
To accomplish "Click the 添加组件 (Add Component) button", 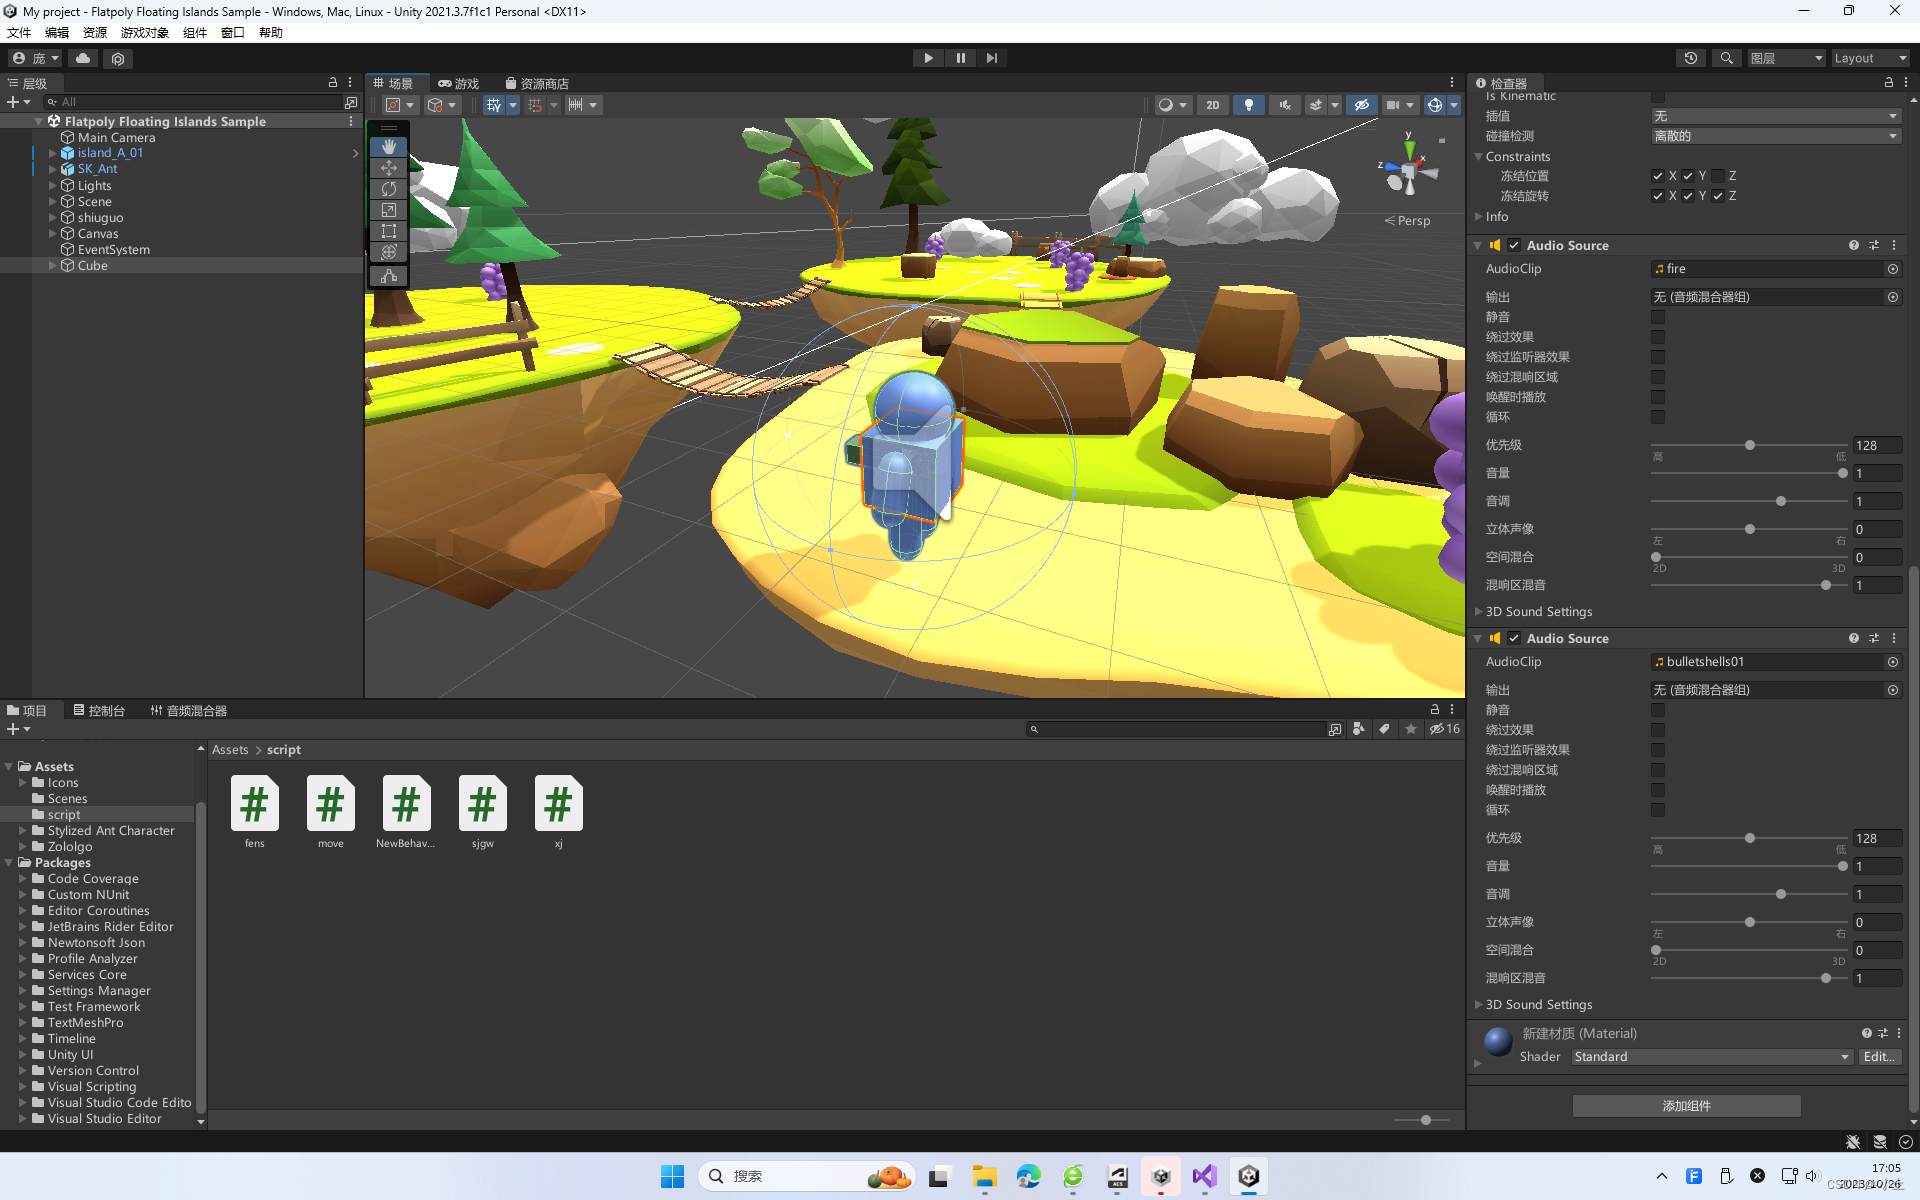I will click(x=1686, y=1105).
